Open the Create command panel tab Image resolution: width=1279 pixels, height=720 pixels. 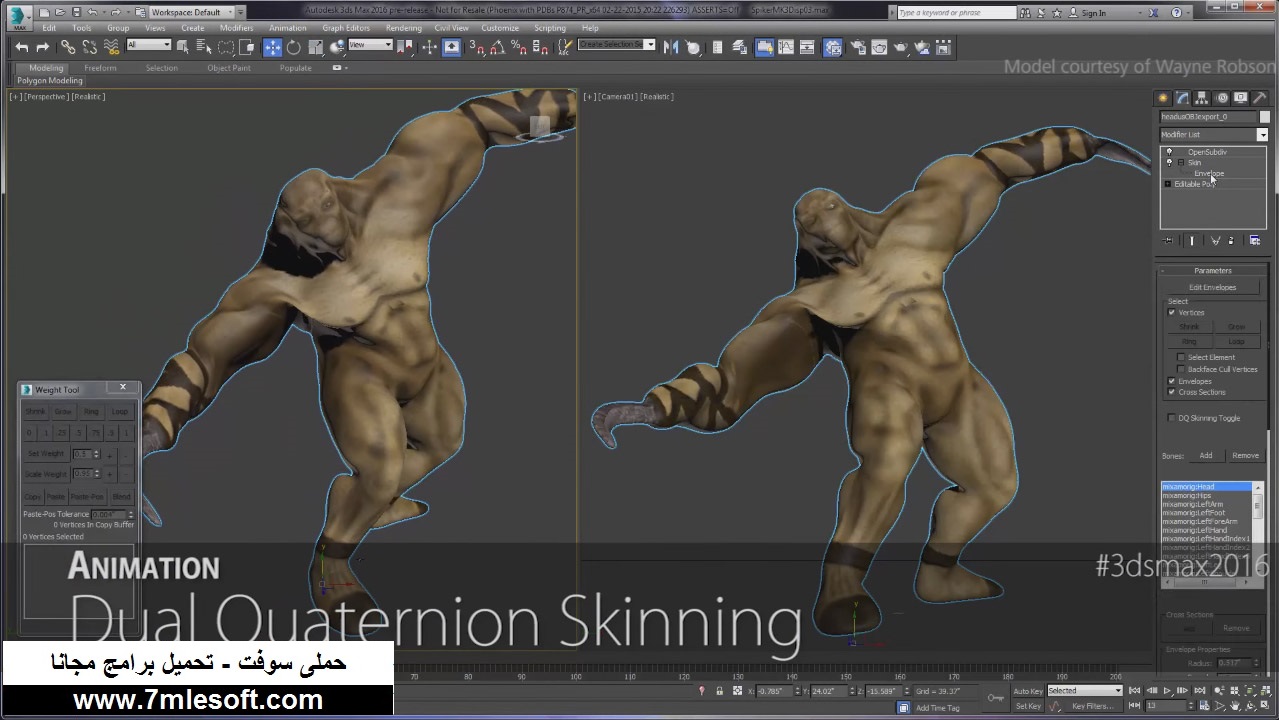(1162, 98)
